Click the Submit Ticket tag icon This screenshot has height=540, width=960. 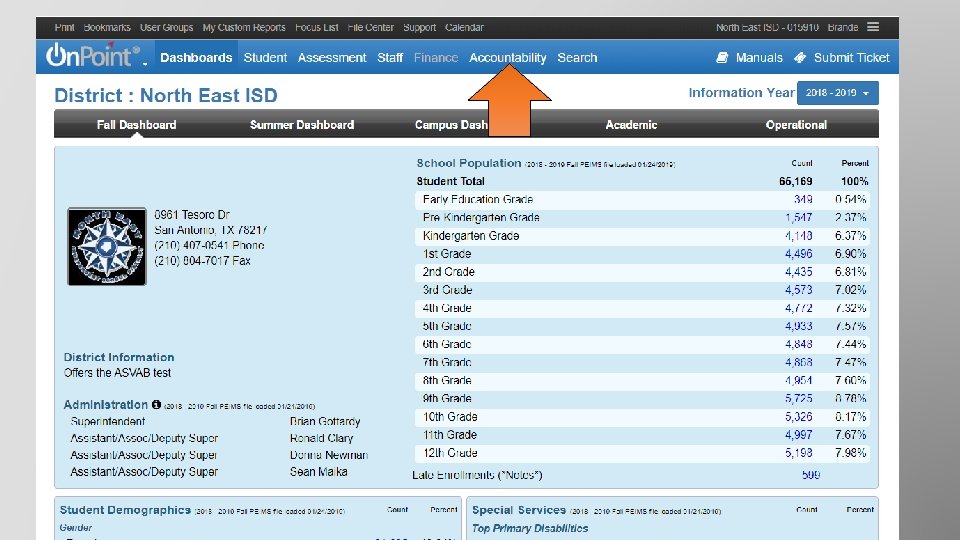click(x=800, y=58)
